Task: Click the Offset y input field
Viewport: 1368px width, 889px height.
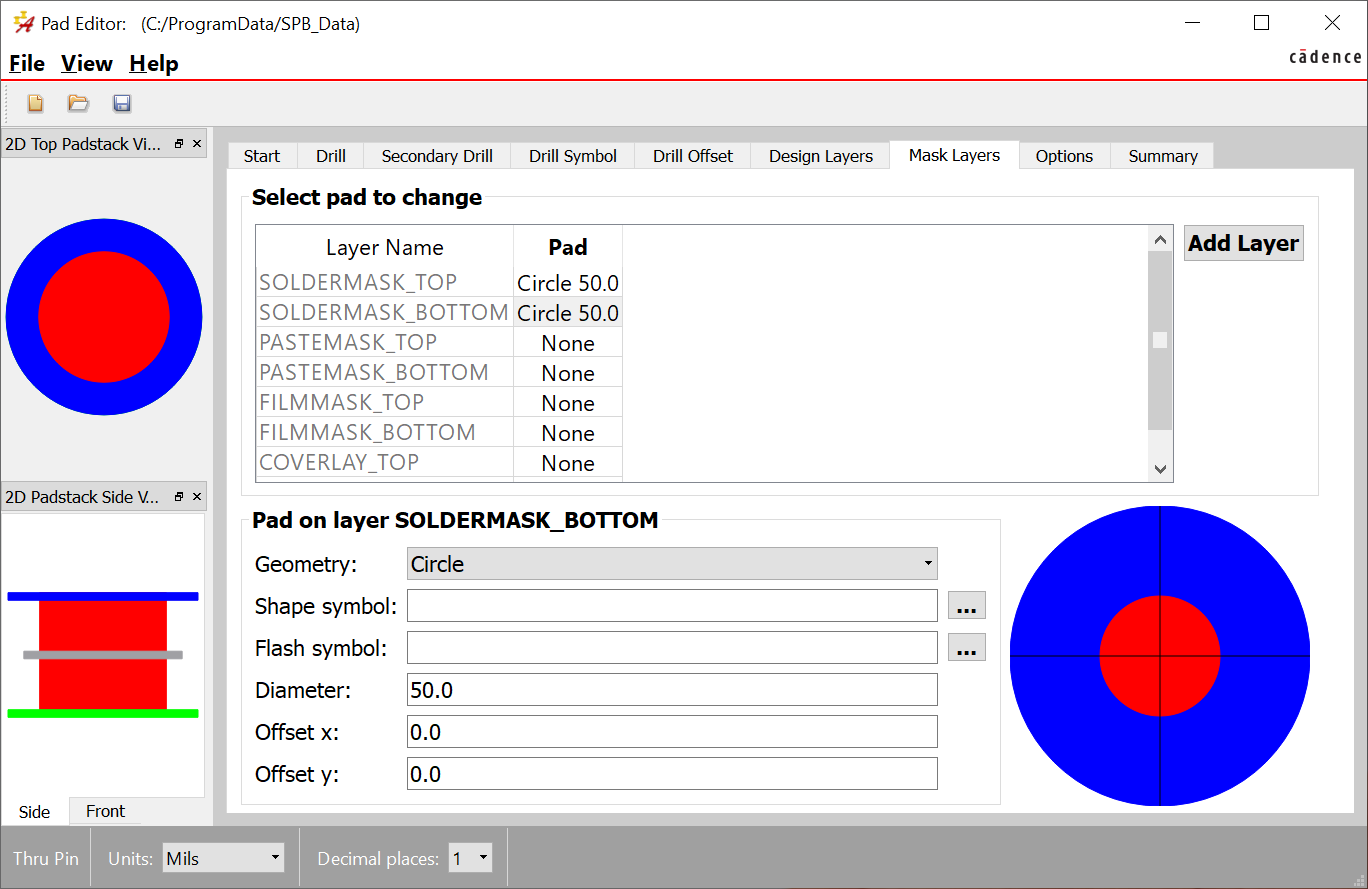Action: pos(672,774)
